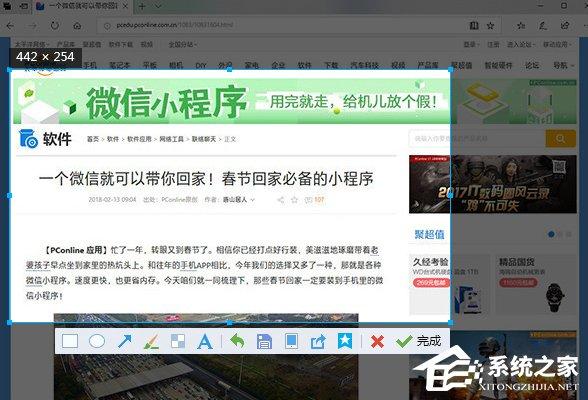
Task: Open the browser home page
Action: 77,25
